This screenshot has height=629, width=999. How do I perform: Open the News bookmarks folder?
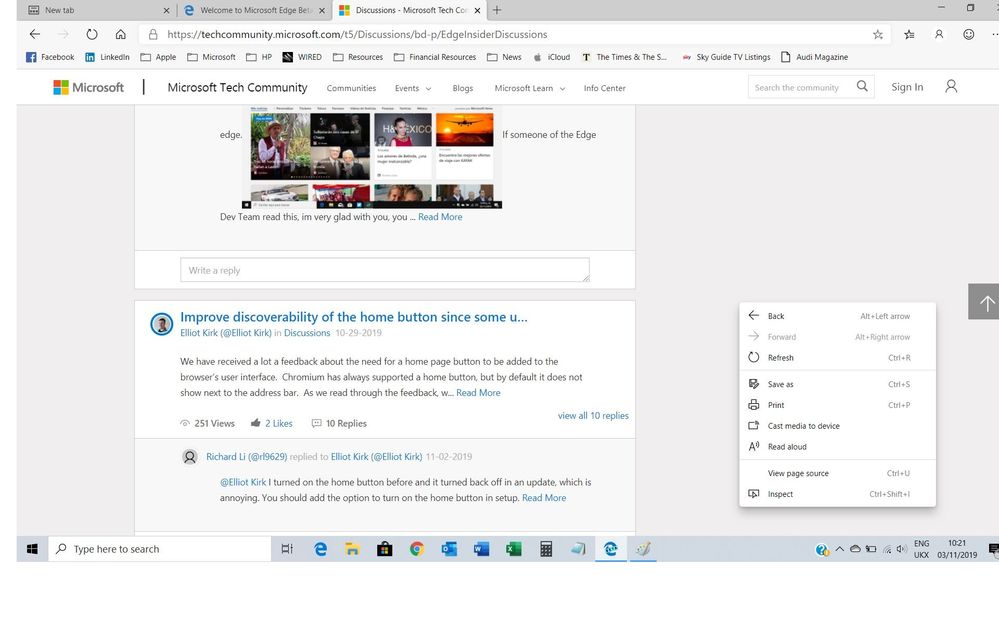[504, 57]
